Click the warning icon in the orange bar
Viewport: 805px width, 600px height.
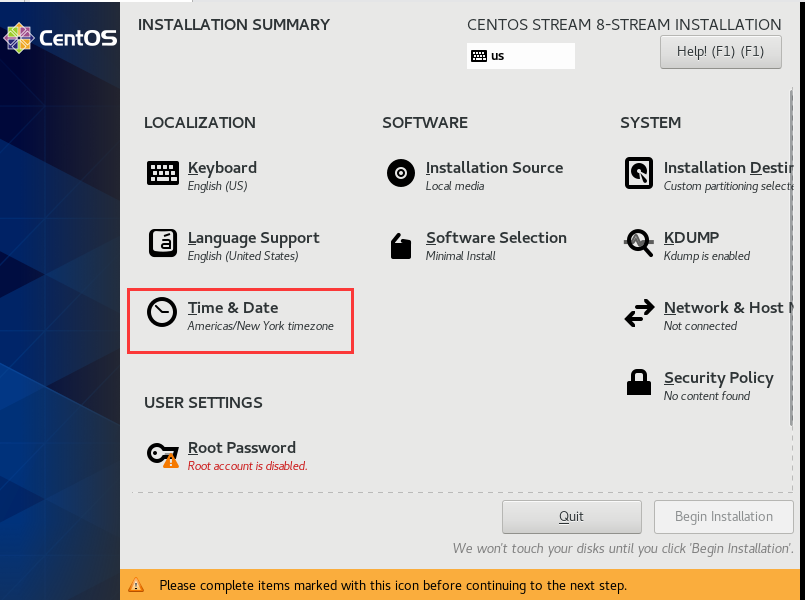coord(136,585)
